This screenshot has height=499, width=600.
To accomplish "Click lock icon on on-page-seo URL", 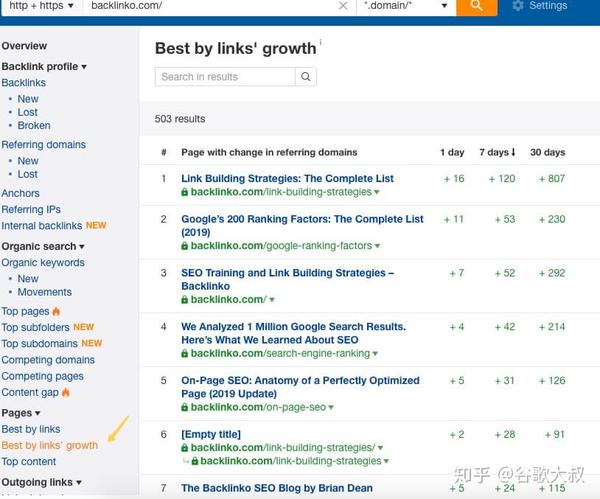I will click(x=184, y=408).
